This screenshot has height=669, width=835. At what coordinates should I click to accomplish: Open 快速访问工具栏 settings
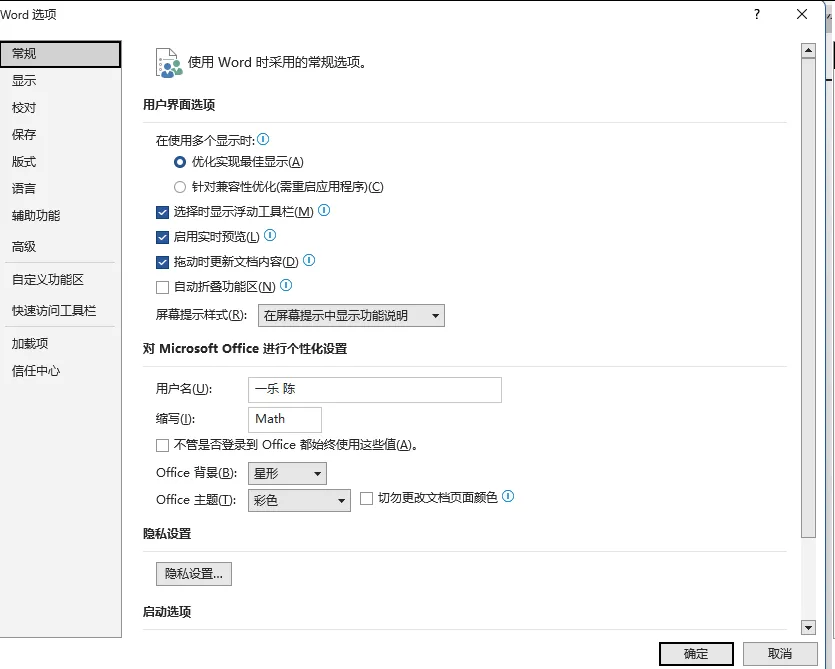60,311
